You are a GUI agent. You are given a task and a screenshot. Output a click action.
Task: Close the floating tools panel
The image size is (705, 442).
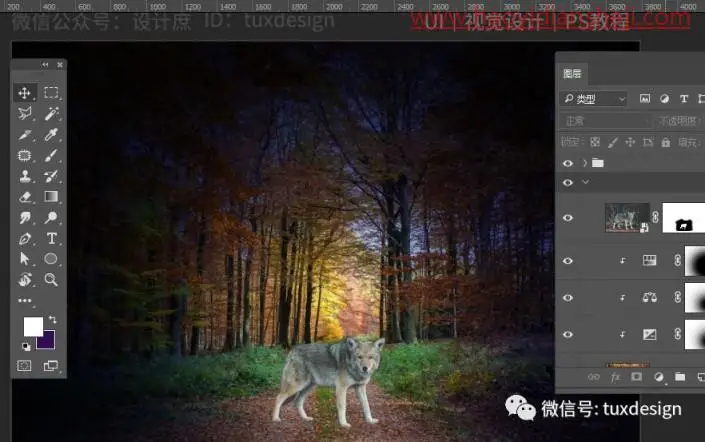click(x=60, y=65)
